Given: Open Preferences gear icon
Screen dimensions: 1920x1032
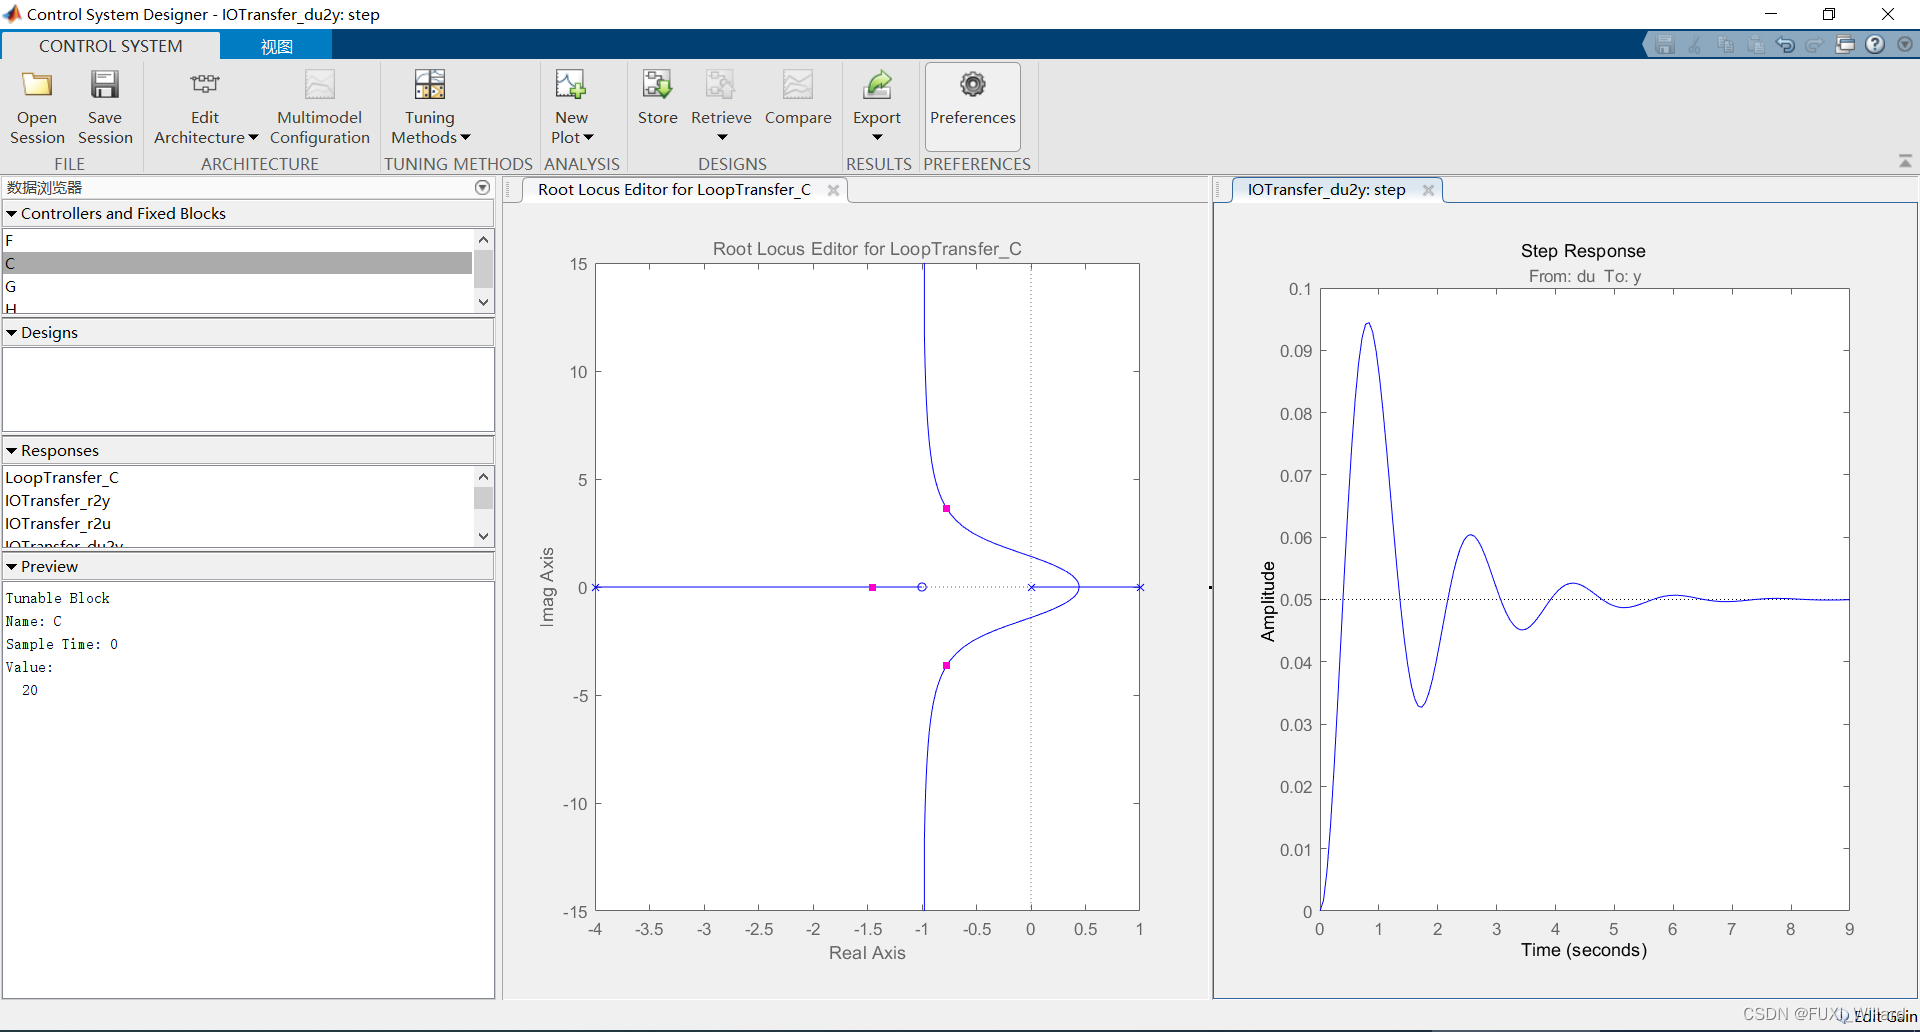Looking at the screenshot, I should tap(972, 85).
